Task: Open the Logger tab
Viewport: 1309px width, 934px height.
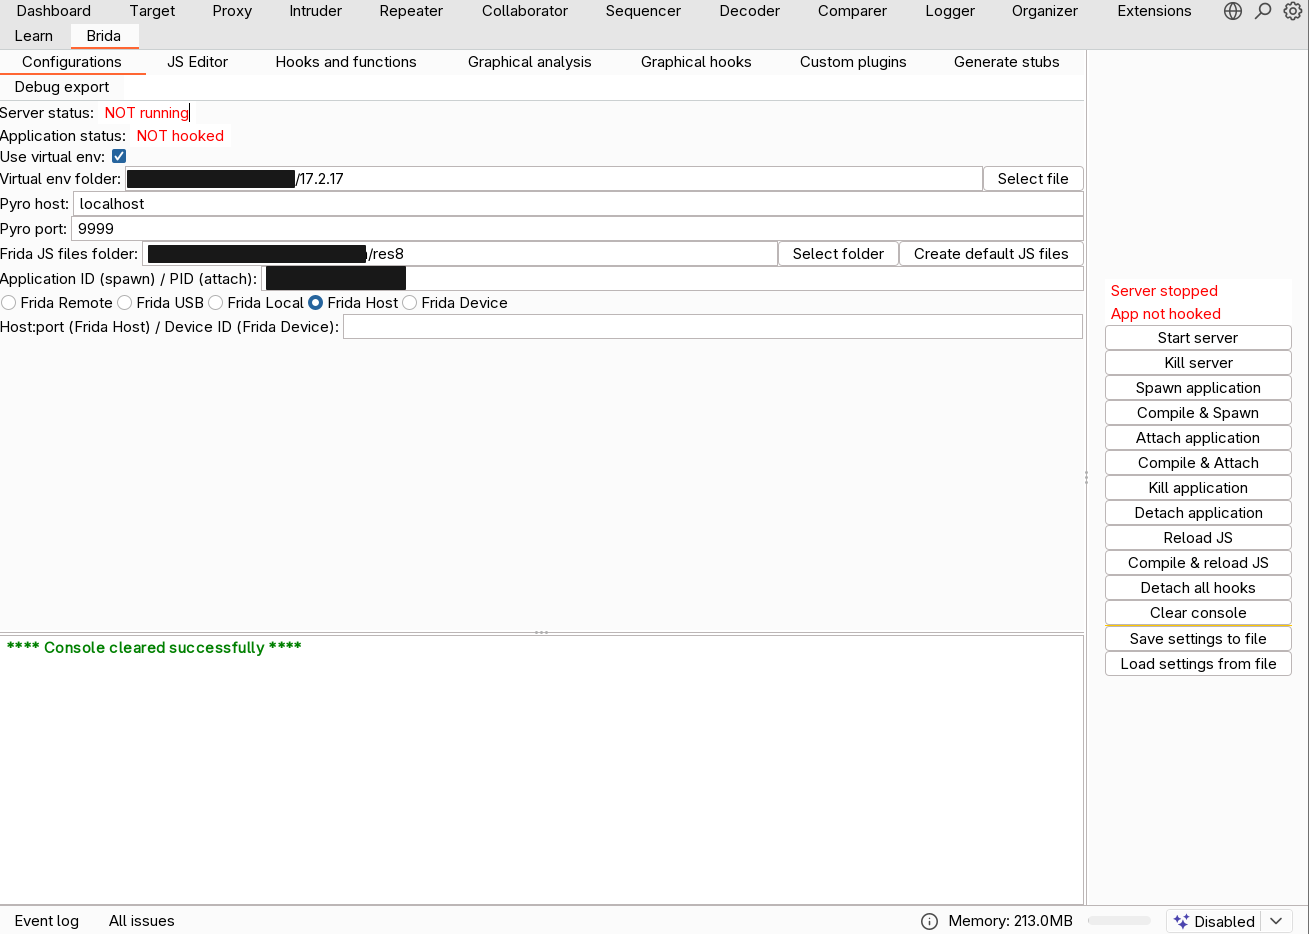Action: tap(950, 11)
